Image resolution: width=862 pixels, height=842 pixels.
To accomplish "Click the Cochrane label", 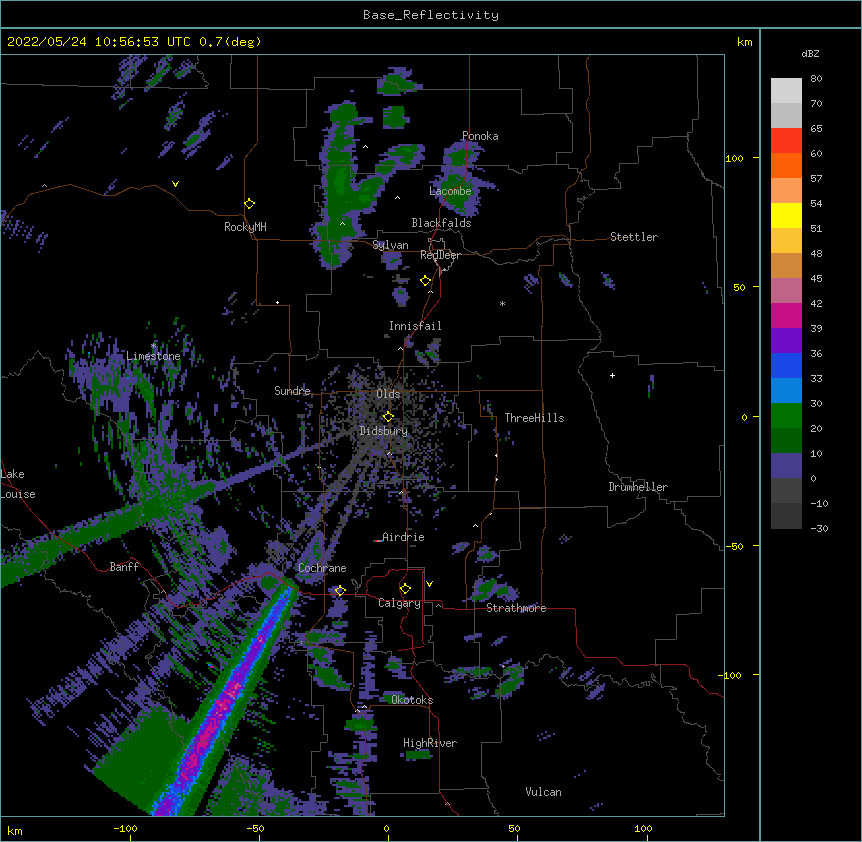I will (x=322, y=568).
